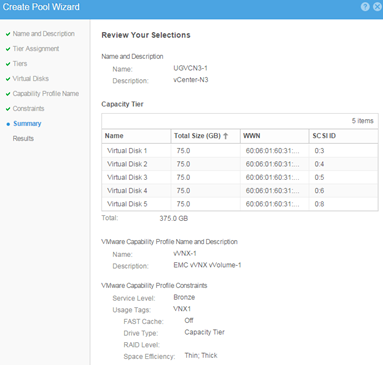Click the Capacity Tier section heading
The width and height of the screenshot is (383, 365).
[122, 104]
